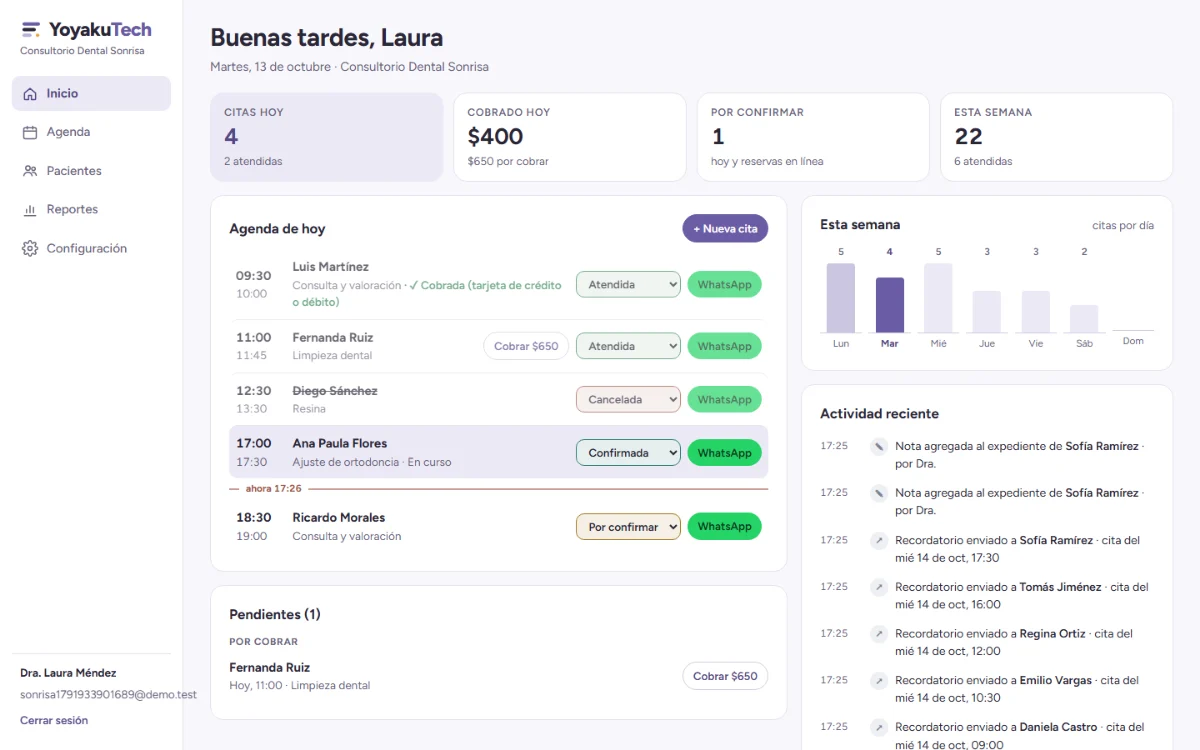Click the reminder icon for Emilio Vargas
The height and width of the screenshot is (750, 1200).
click(879, 681)
